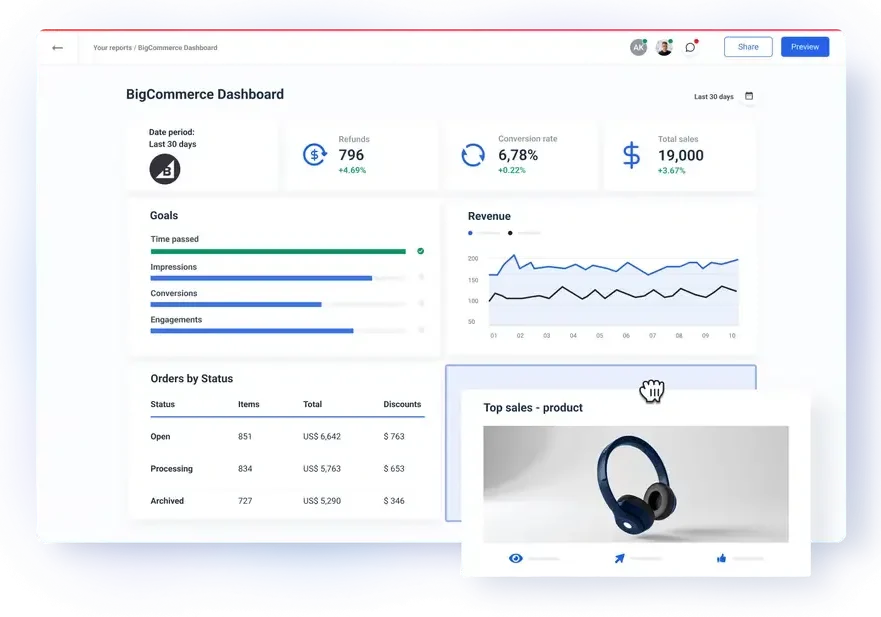Click the arrow clicks icon under product

619,558
